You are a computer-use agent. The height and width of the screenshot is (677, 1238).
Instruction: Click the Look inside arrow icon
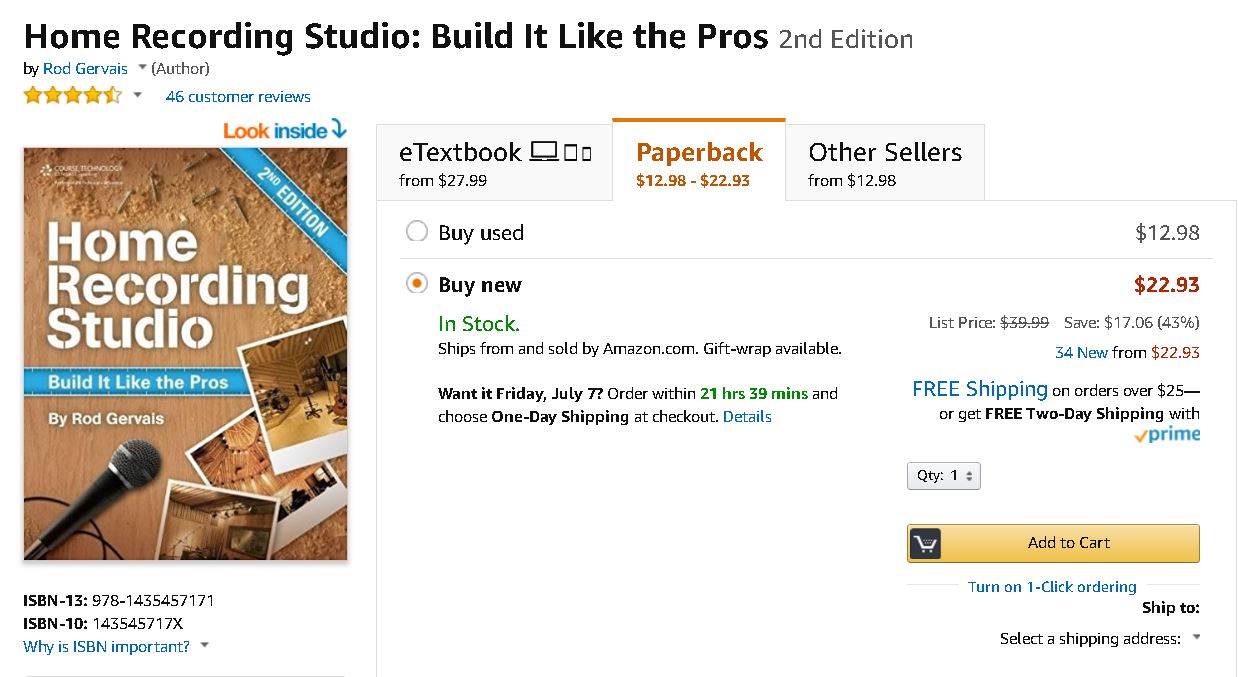[x=338, y=129]
